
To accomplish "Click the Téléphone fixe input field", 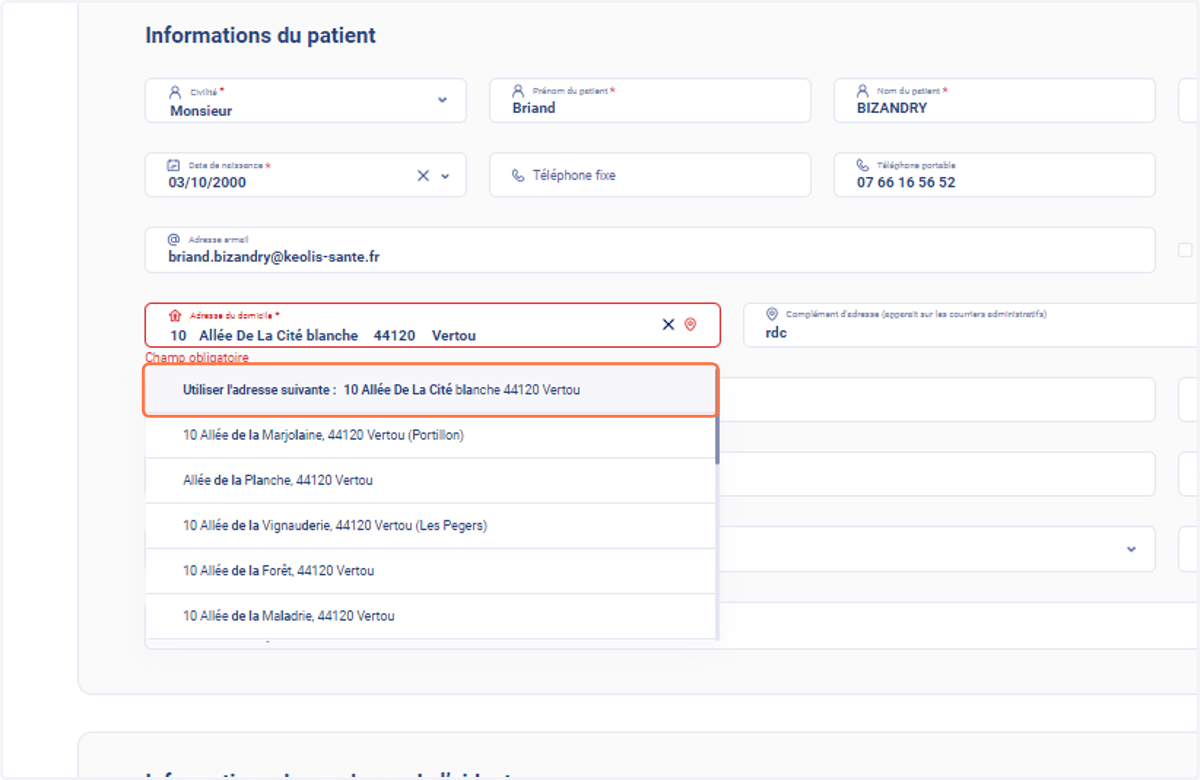I will (x=650, y=175).
